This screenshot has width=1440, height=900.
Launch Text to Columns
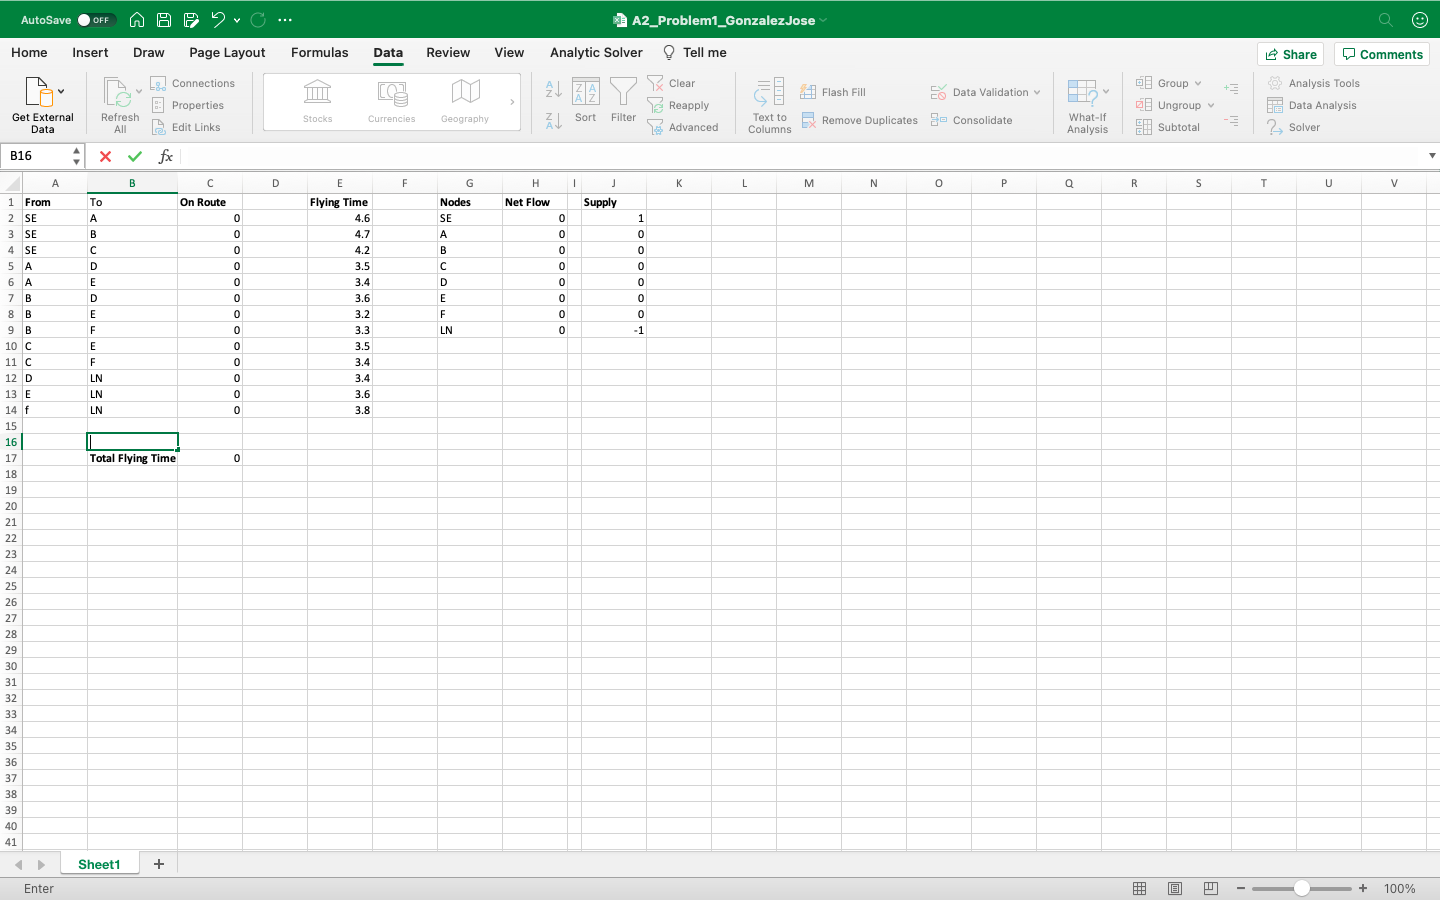(768, 104)
